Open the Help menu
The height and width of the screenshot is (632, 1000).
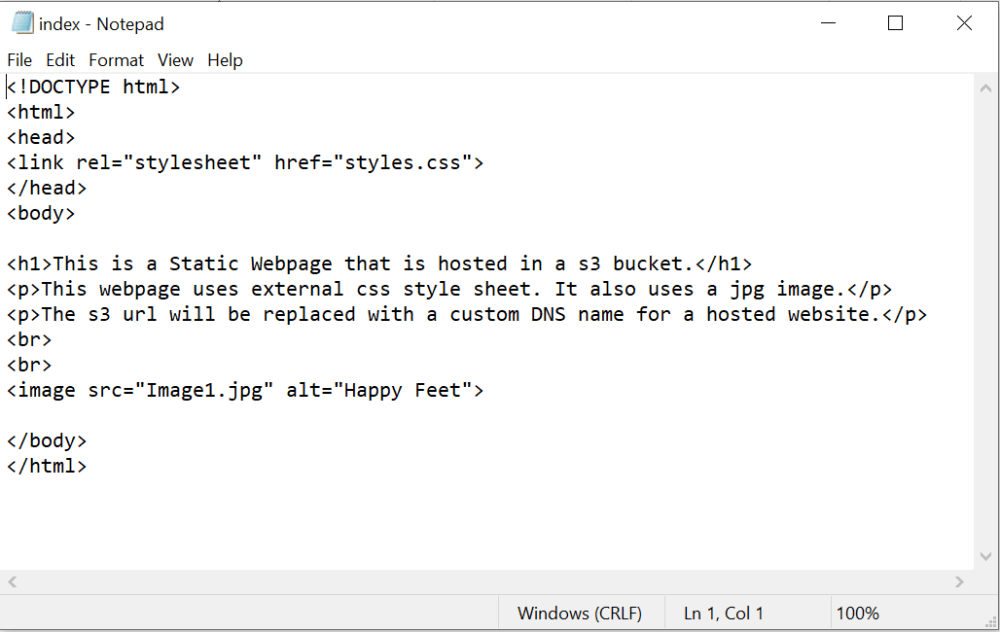pyautogui.click(x=225, y=60)
